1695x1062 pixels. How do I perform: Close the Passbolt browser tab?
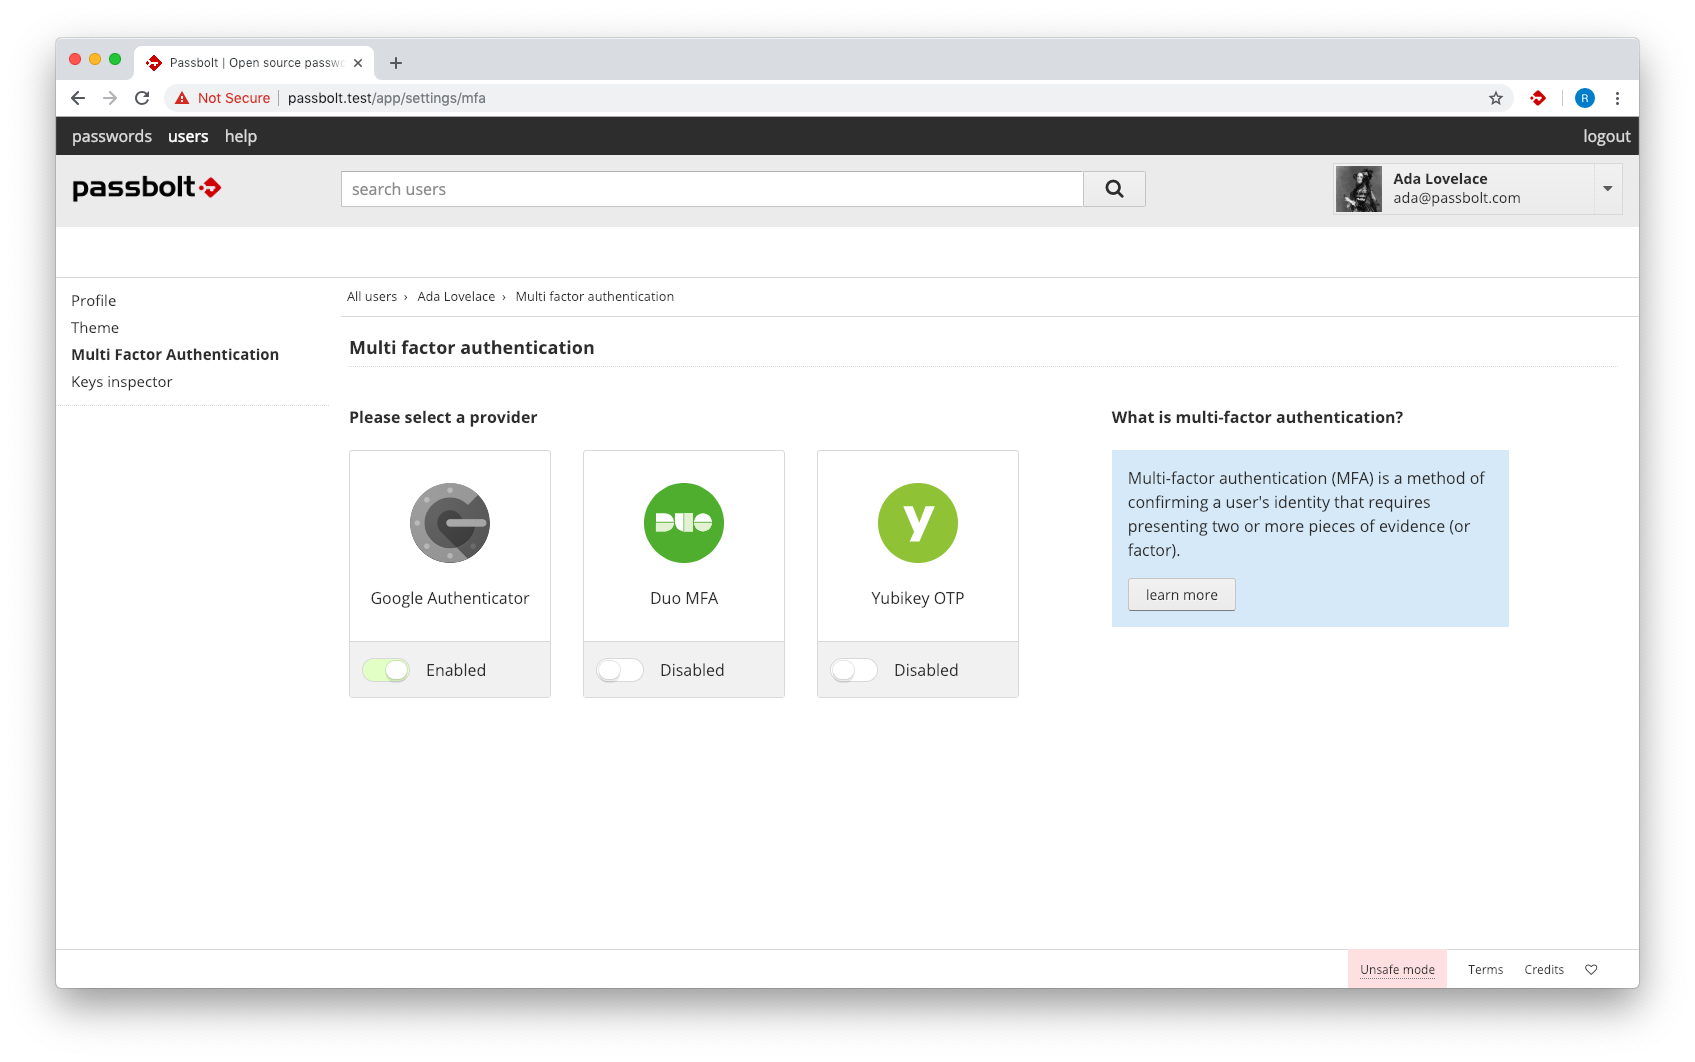coord(358,63)
